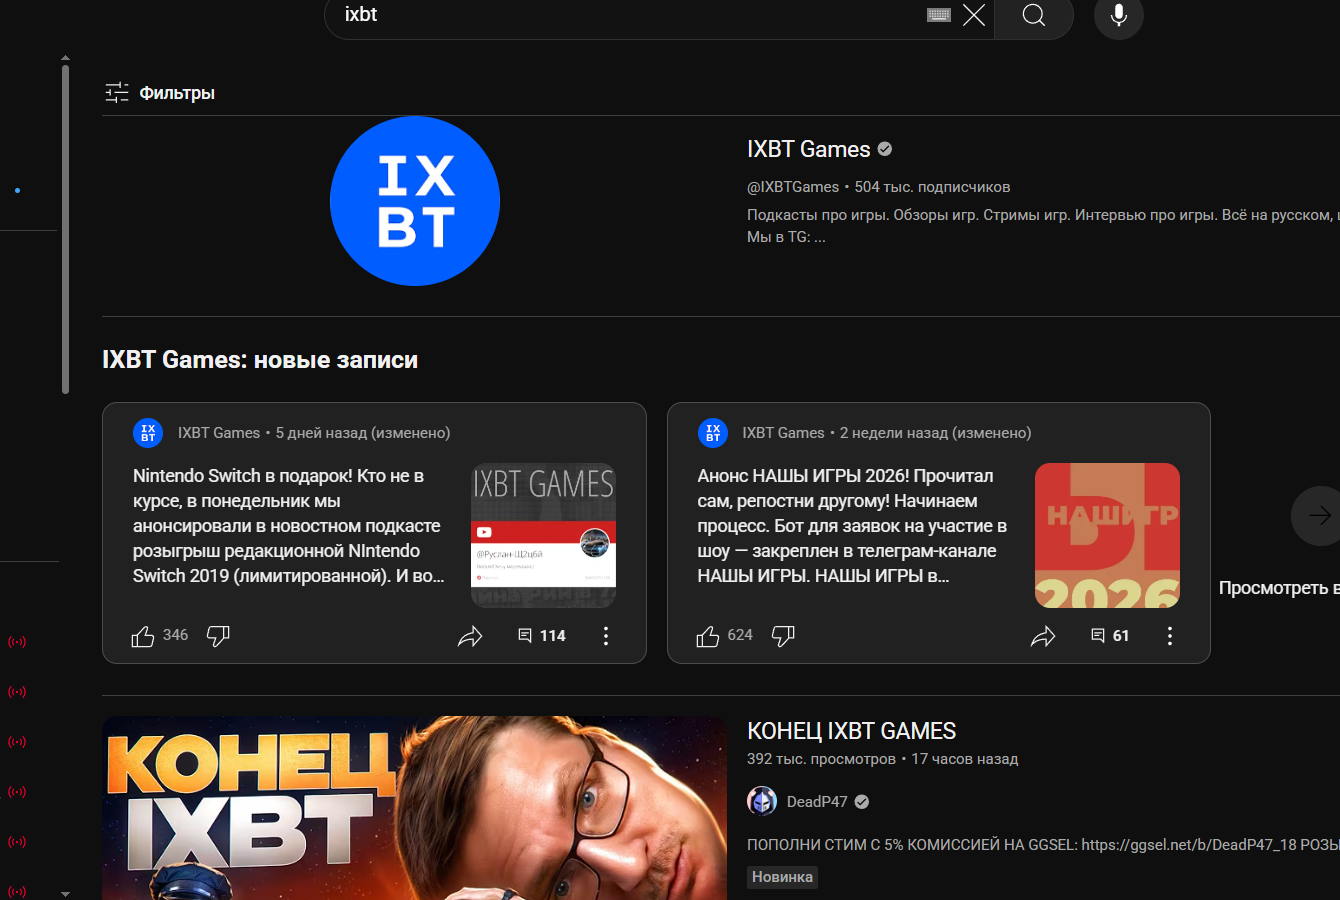Click the "392 тыс. просмотров" view count
The image size is (1340, 900).
click(x=821, y=759)
